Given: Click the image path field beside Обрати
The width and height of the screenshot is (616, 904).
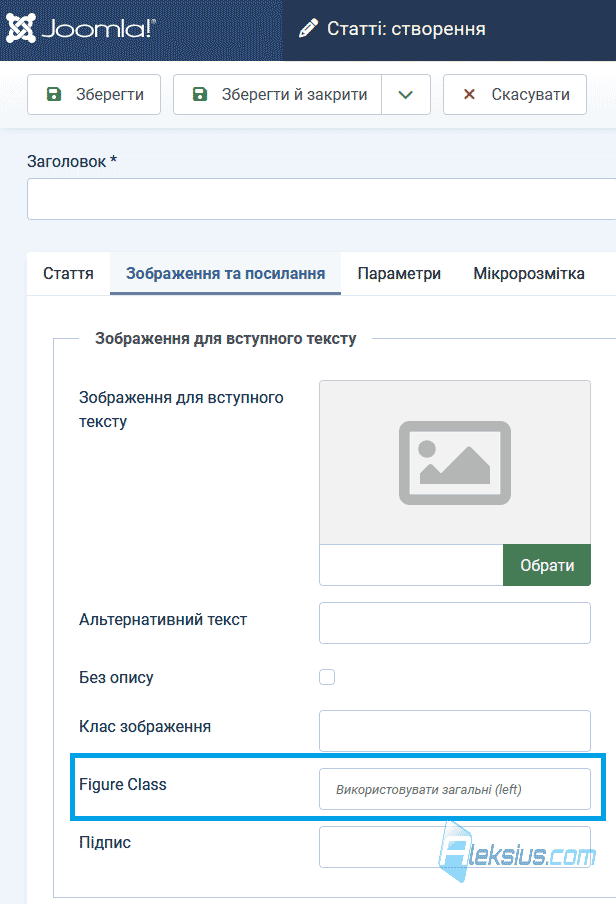Looking at the screenshot, I should point(411,565).
